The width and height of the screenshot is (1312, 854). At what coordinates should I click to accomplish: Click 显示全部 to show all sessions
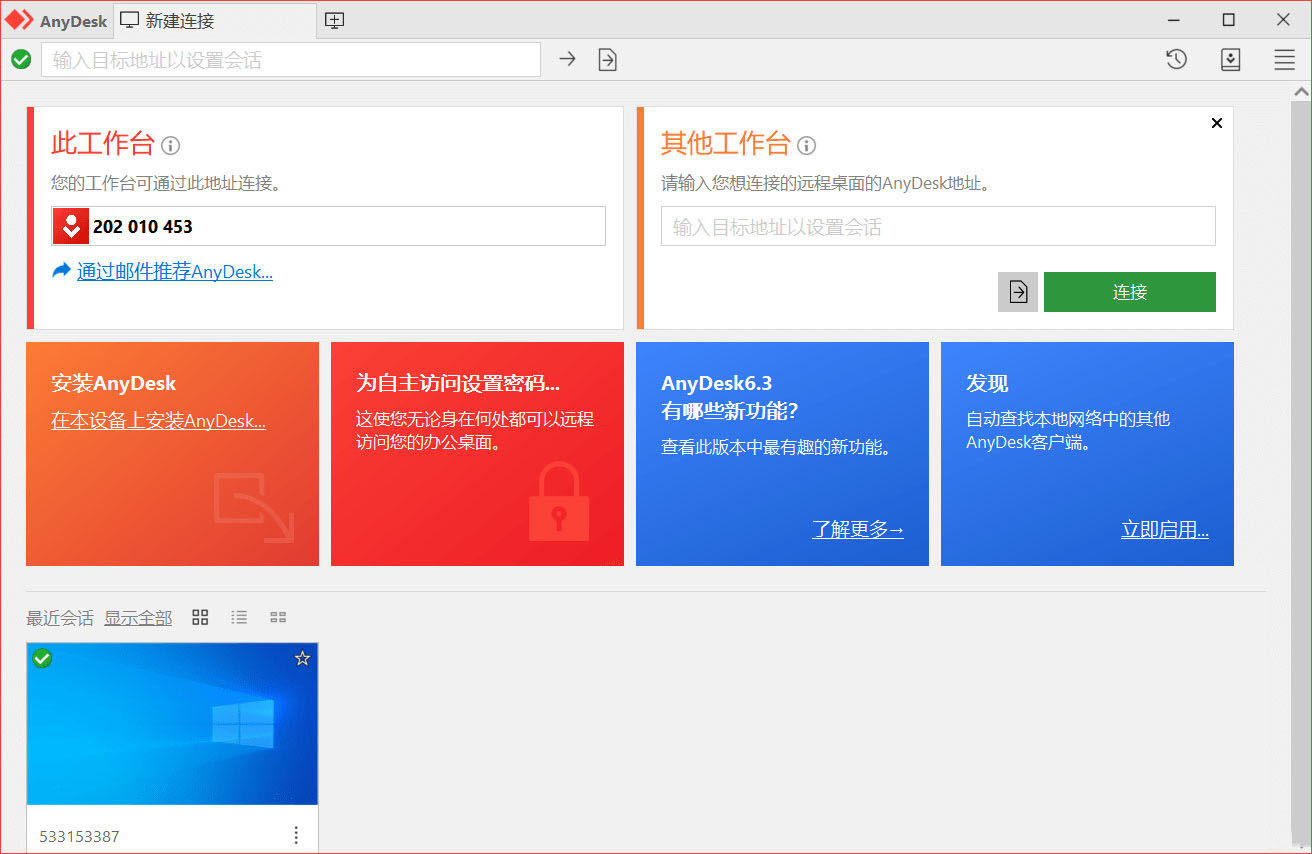click(138, 617)
